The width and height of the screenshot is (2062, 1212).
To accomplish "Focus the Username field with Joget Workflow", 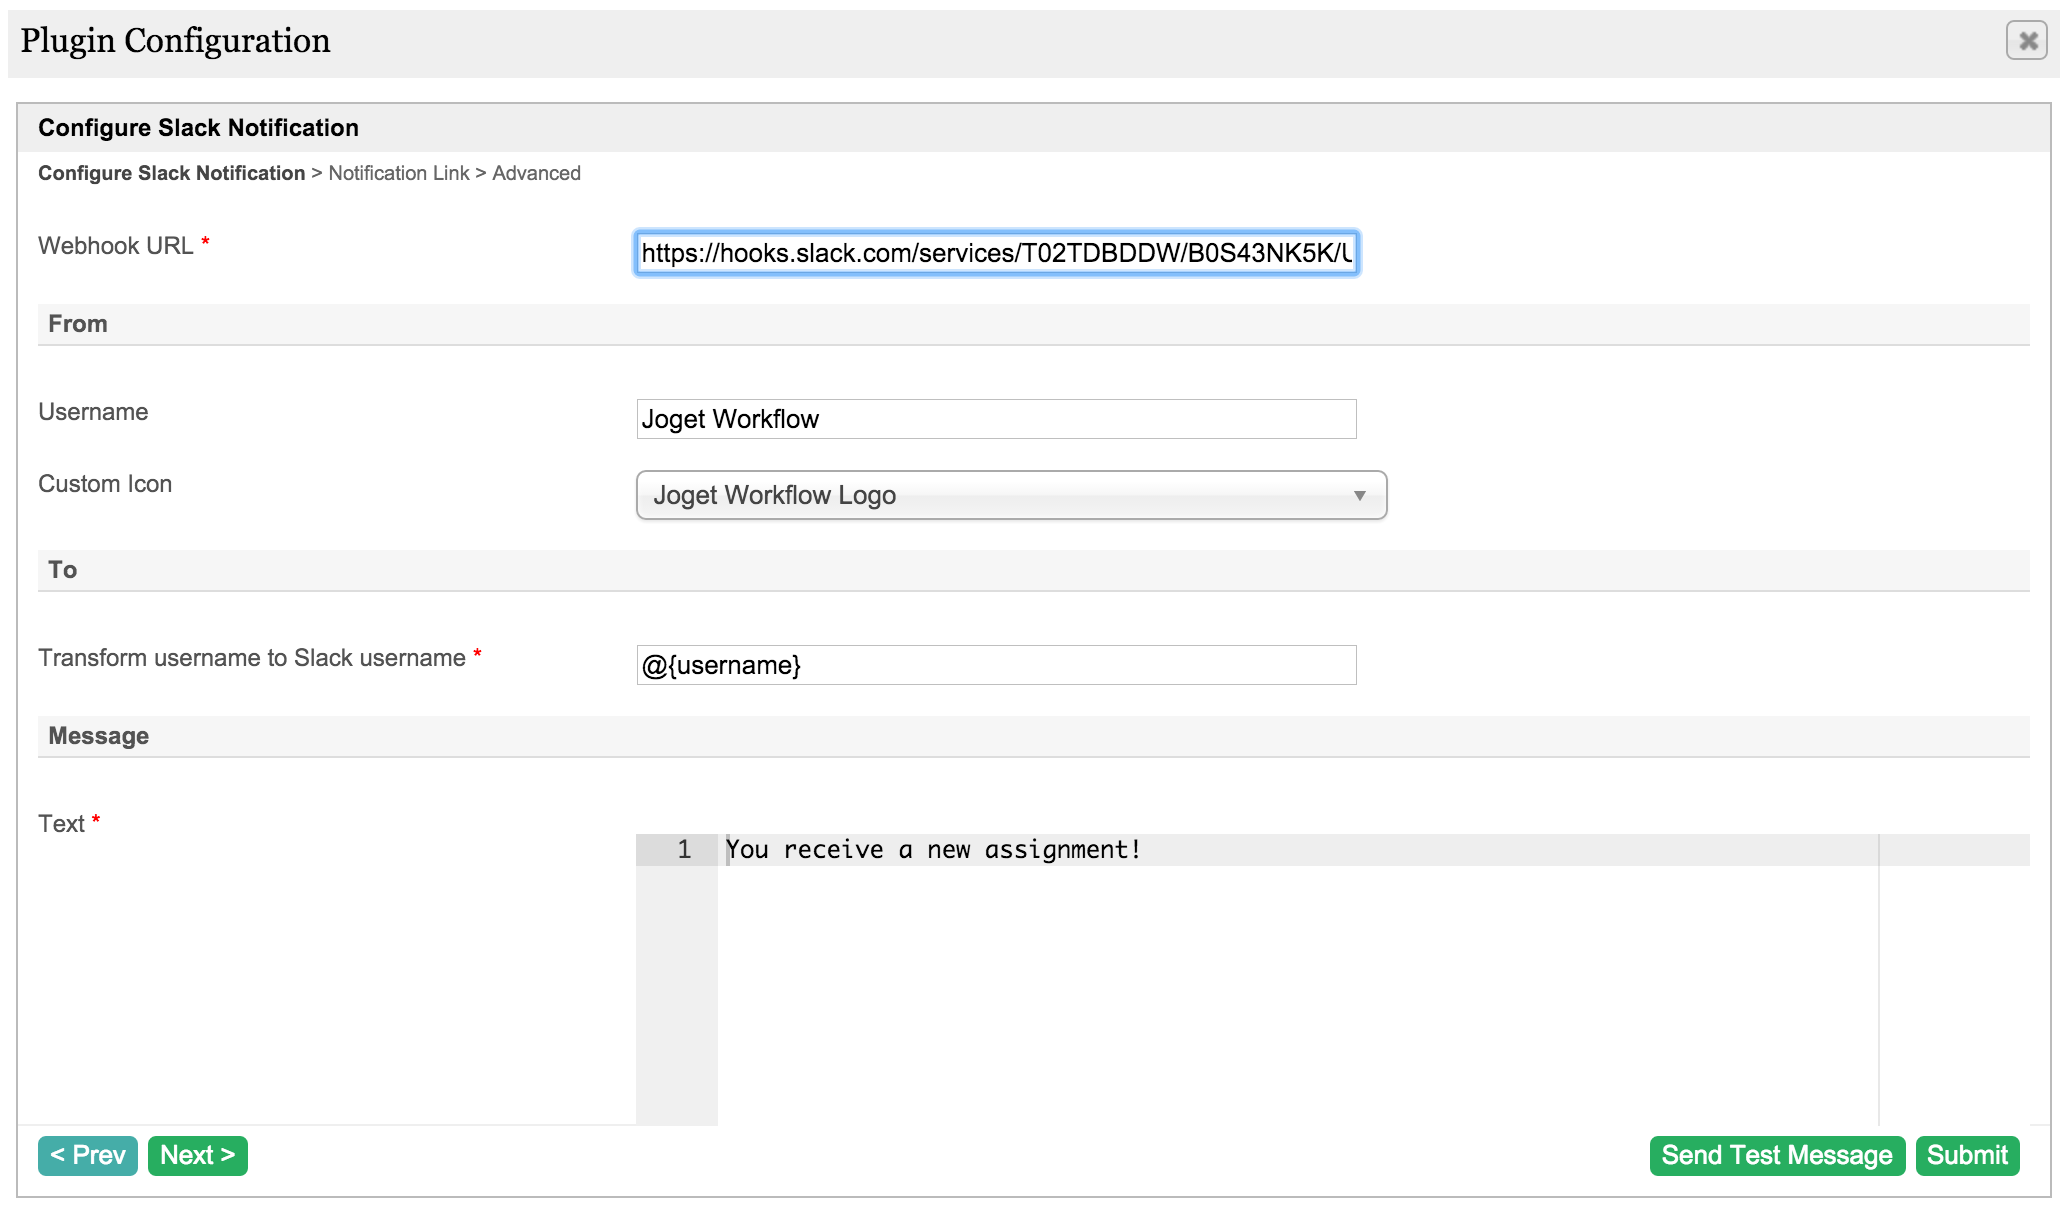I will [x=996, y=419].
